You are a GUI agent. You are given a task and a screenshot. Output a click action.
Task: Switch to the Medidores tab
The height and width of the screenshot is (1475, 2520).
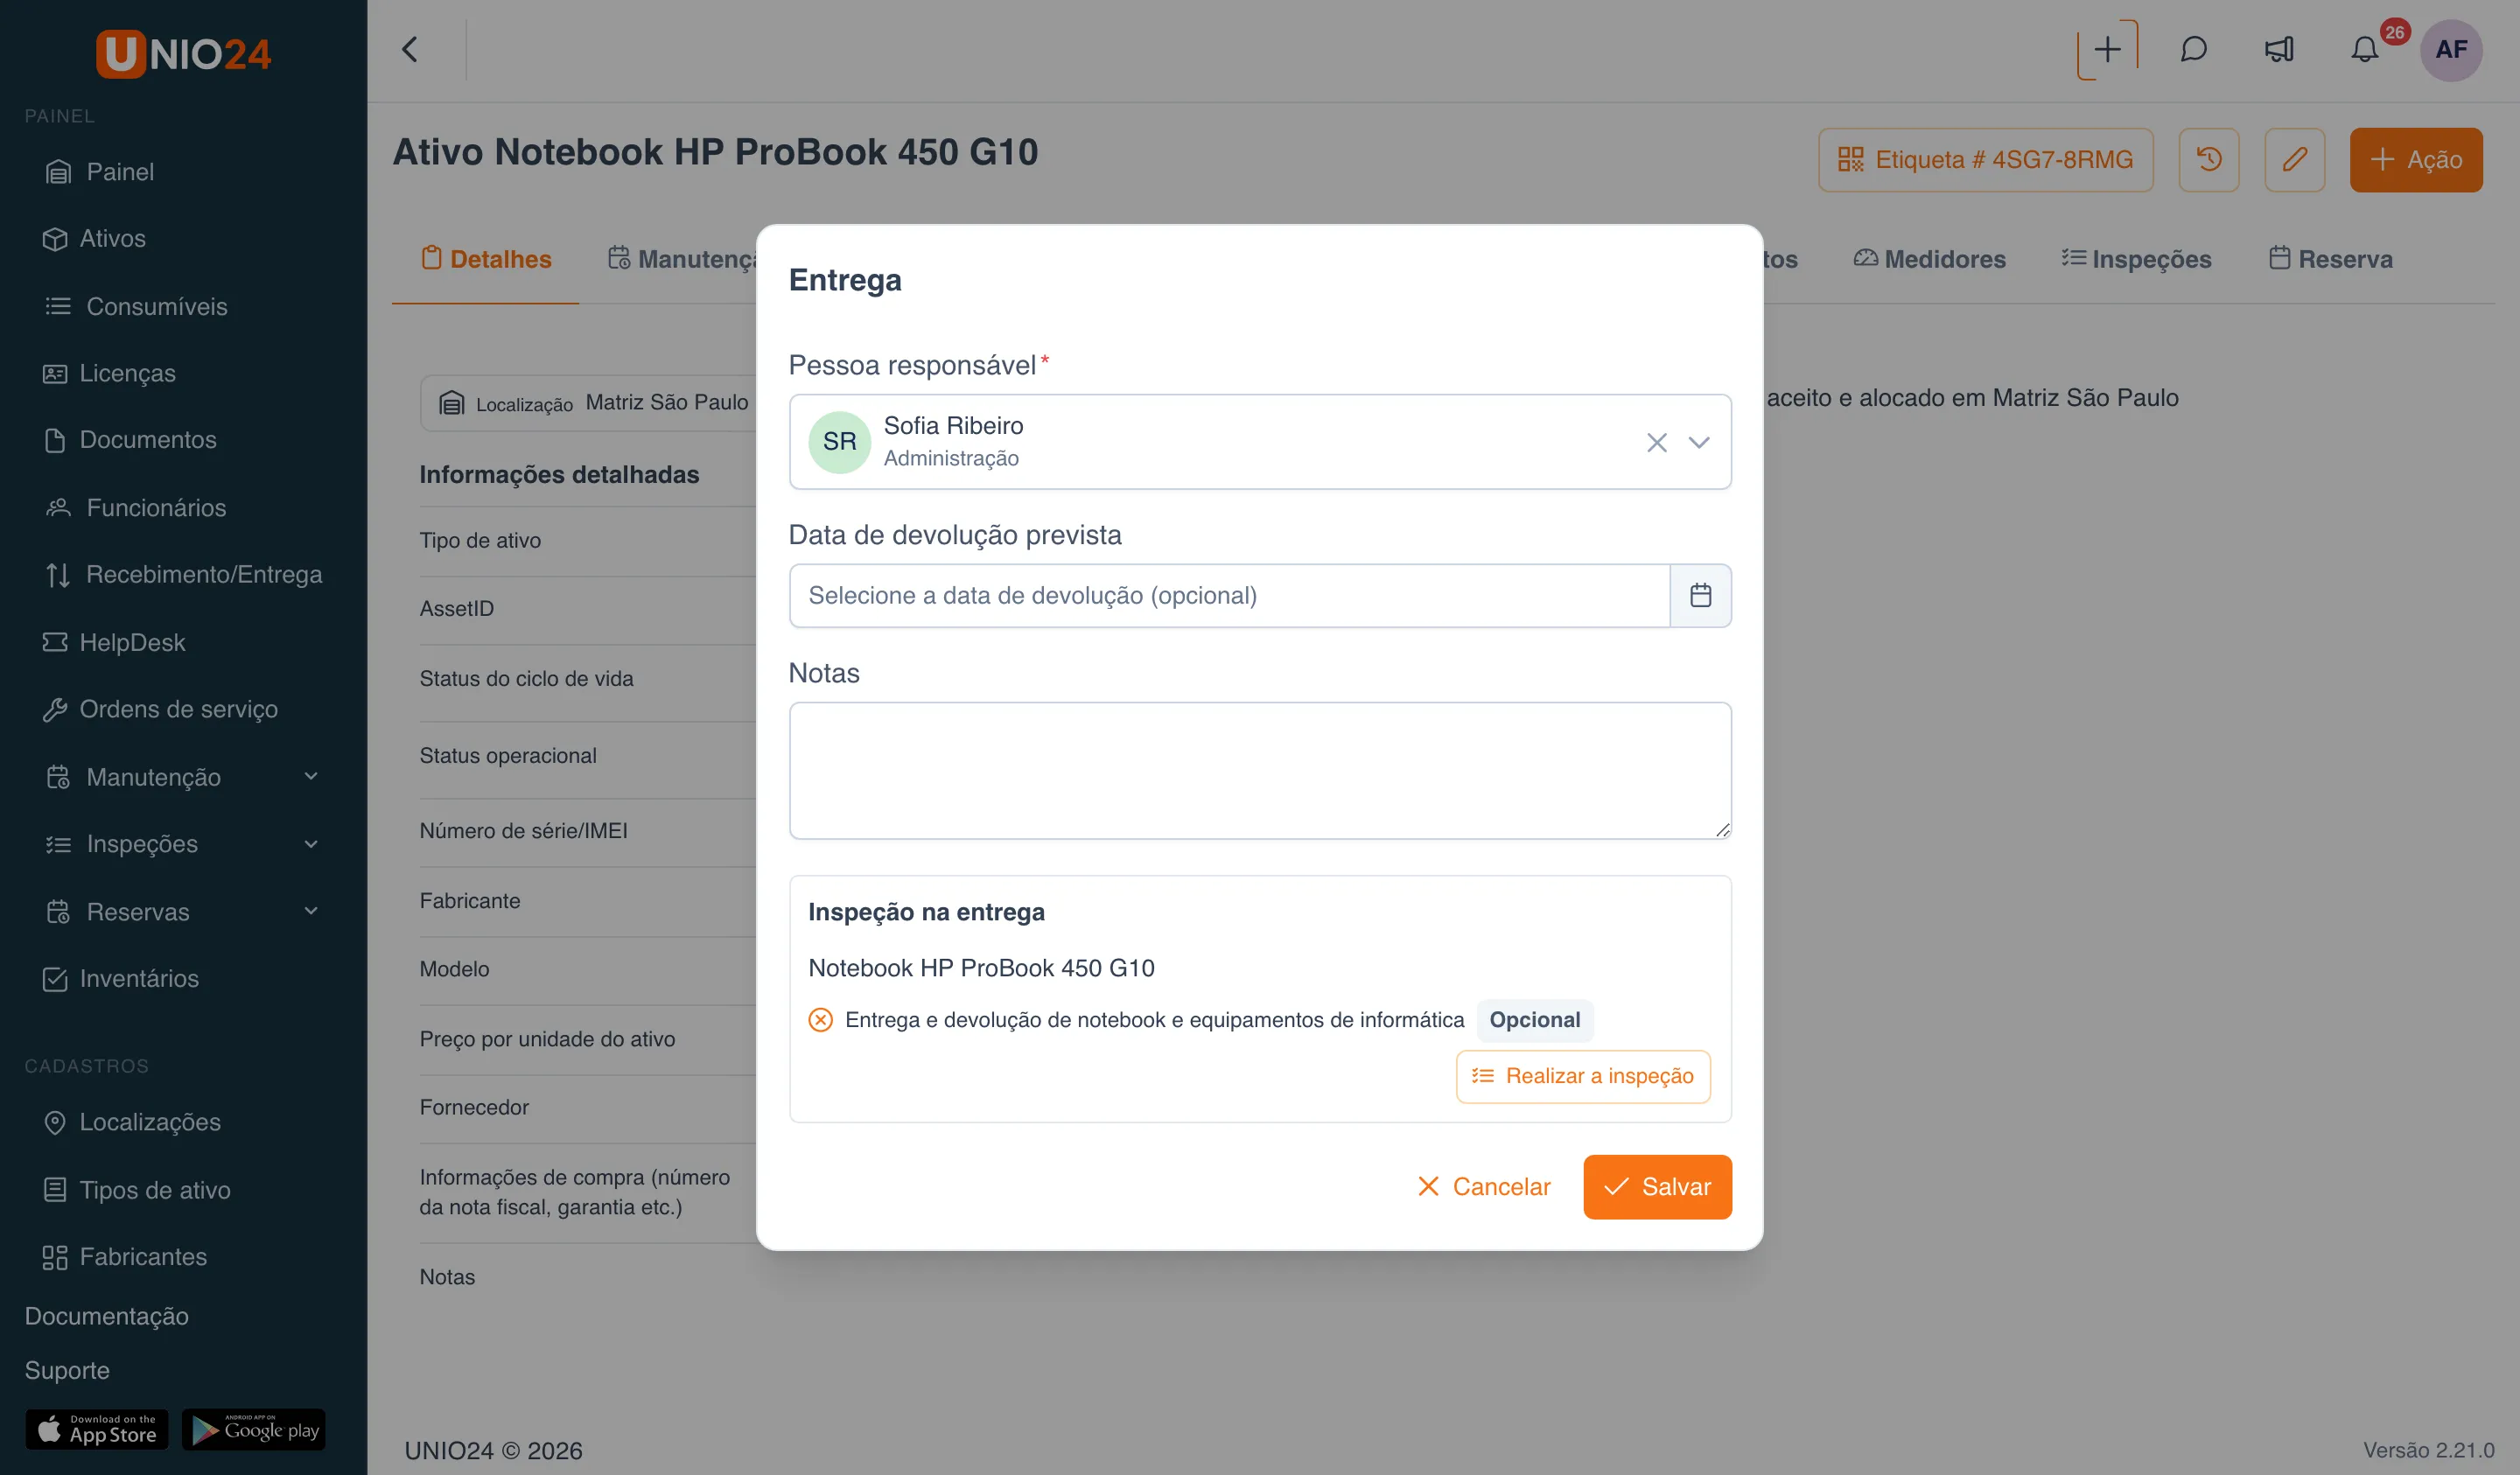(x=1930, y=259)
